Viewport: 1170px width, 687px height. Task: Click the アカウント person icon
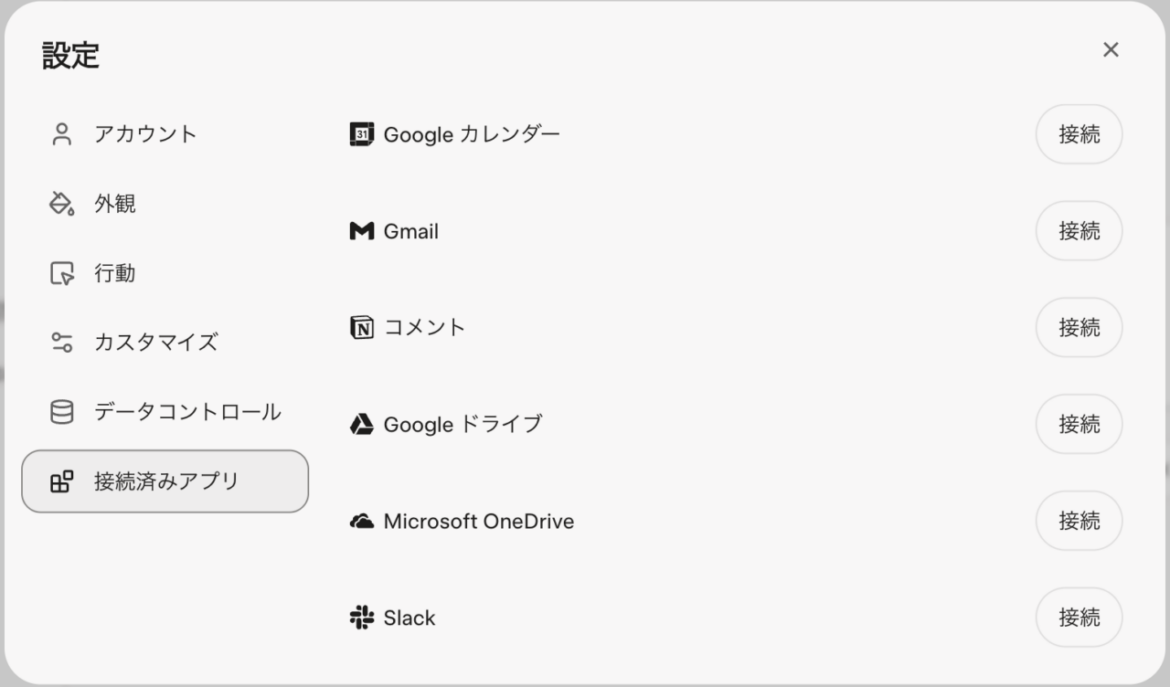point(62,135)
